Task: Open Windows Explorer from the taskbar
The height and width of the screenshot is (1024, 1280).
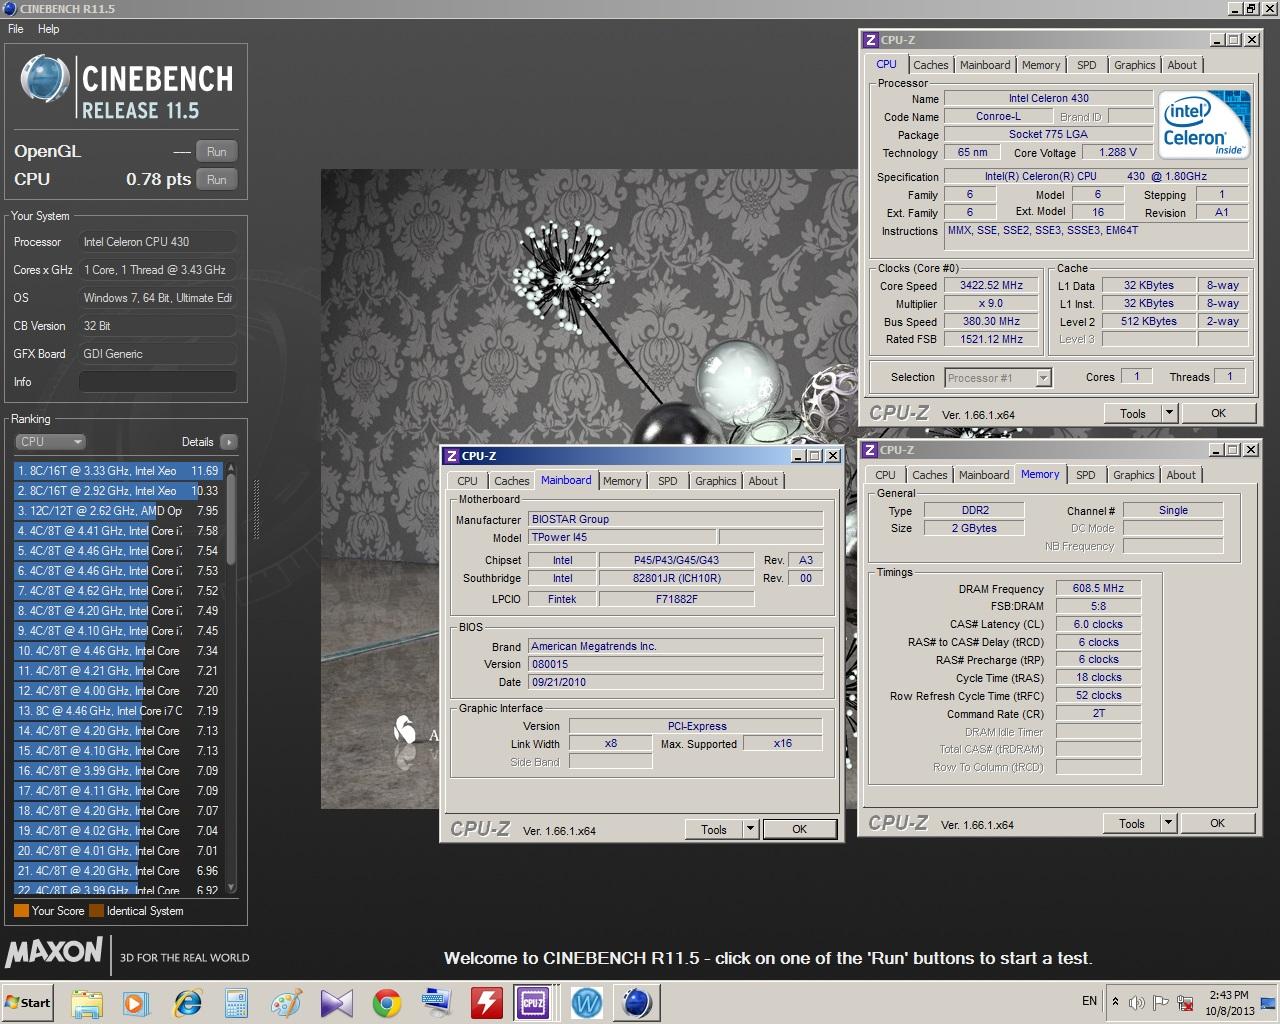Action: (x=87, y=1002)
